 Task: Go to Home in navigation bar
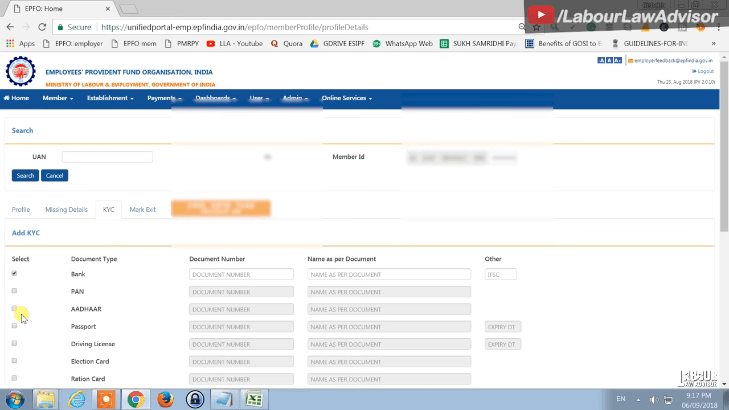[17, 98]
